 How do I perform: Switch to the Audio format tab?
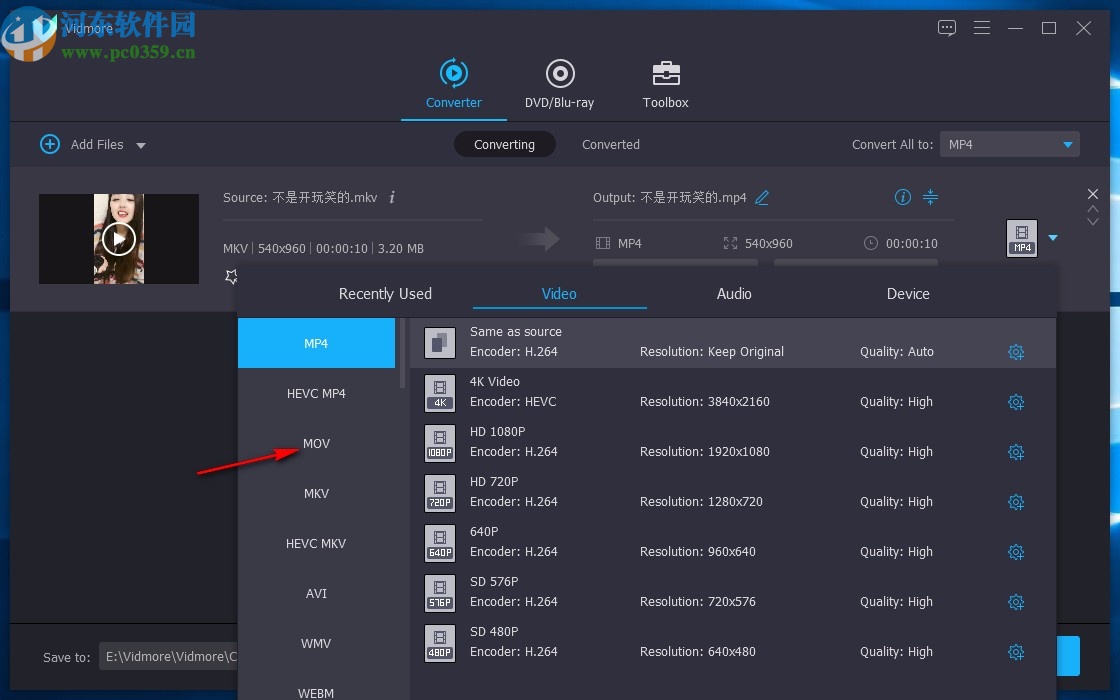[x=733, y=294]
